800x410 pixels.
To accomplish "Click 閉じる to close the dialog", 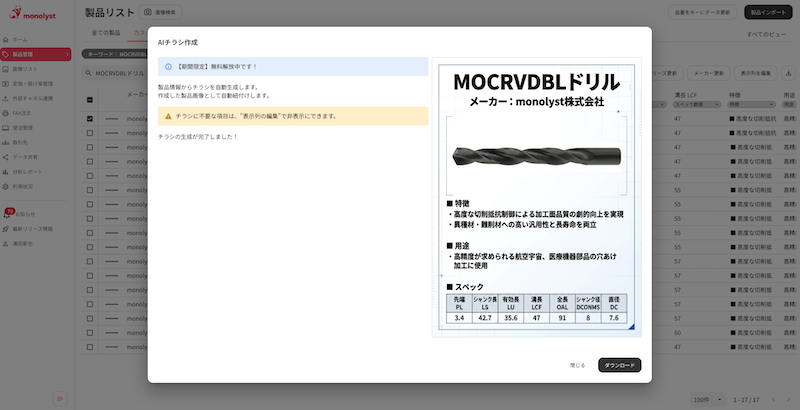I will point(577,365).
